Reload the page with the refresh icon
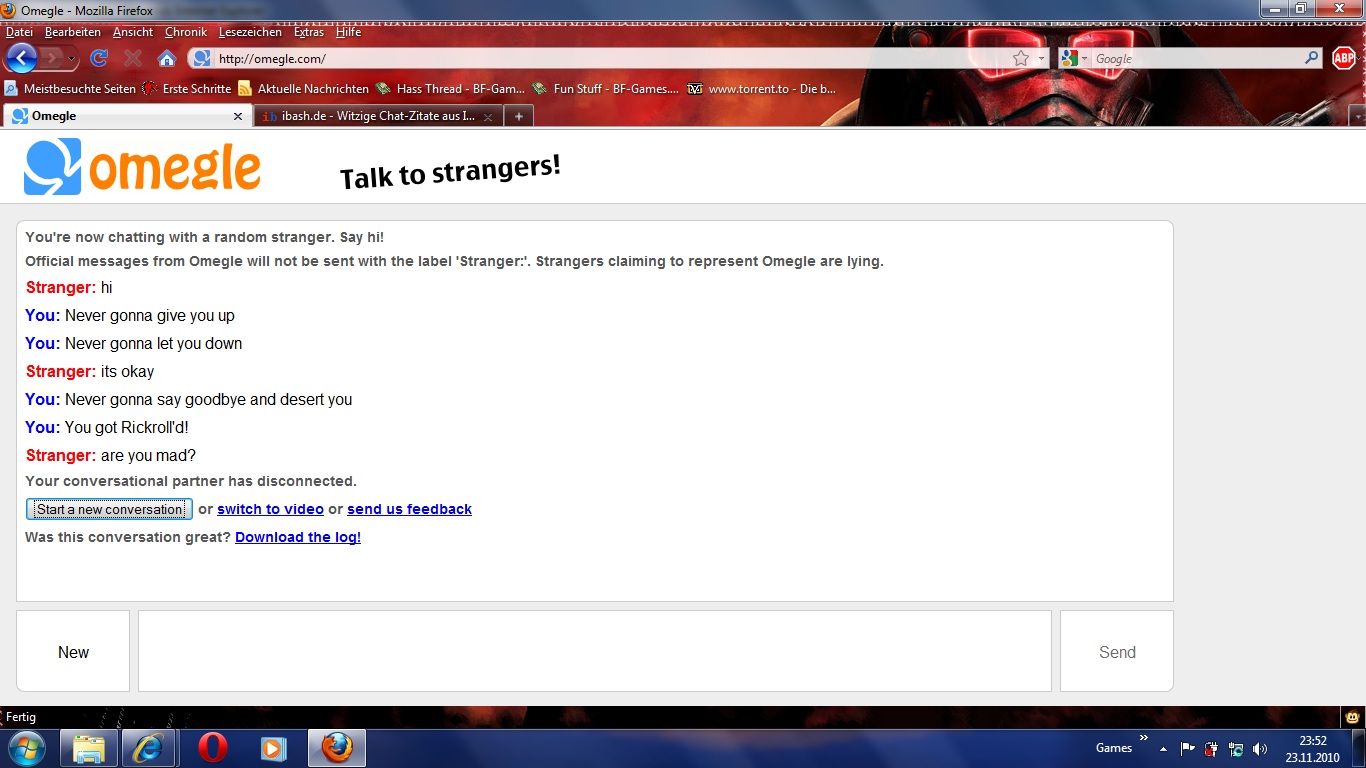 (x=99, y=58)
